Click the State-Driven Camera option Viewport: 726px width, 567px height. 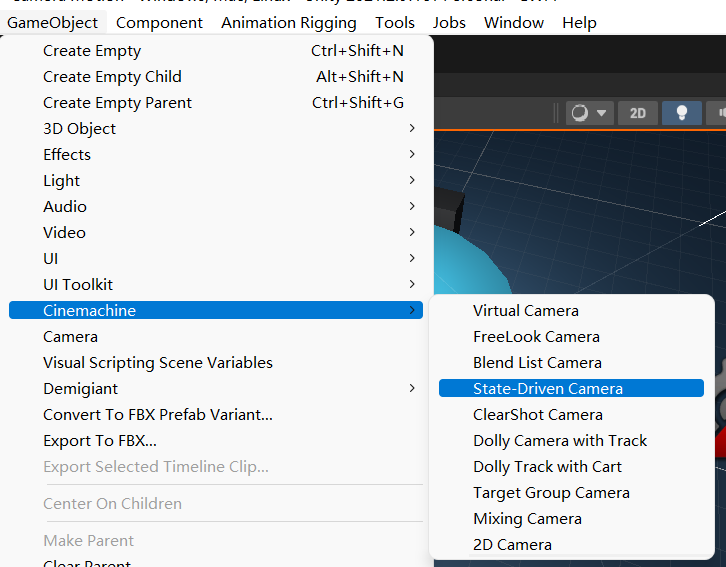click(548, 388)
